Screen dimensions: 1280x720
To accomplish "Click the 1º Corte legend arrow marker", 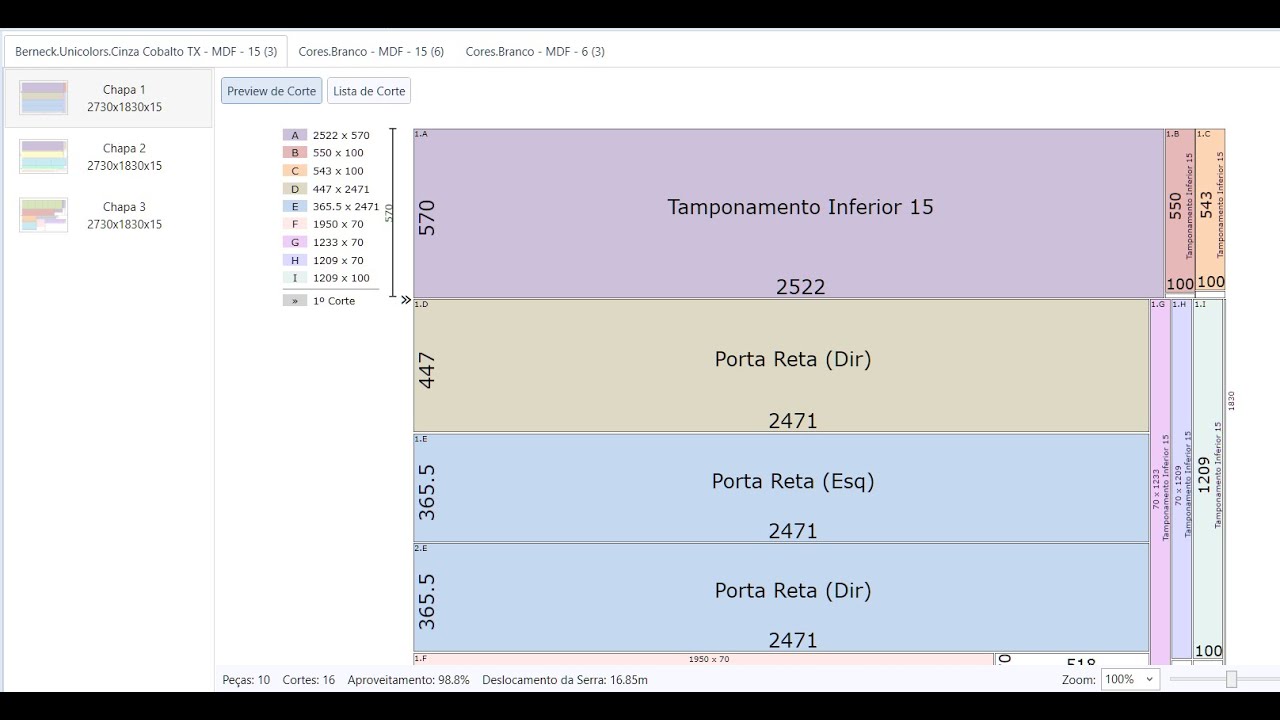I will click(295, 300).
